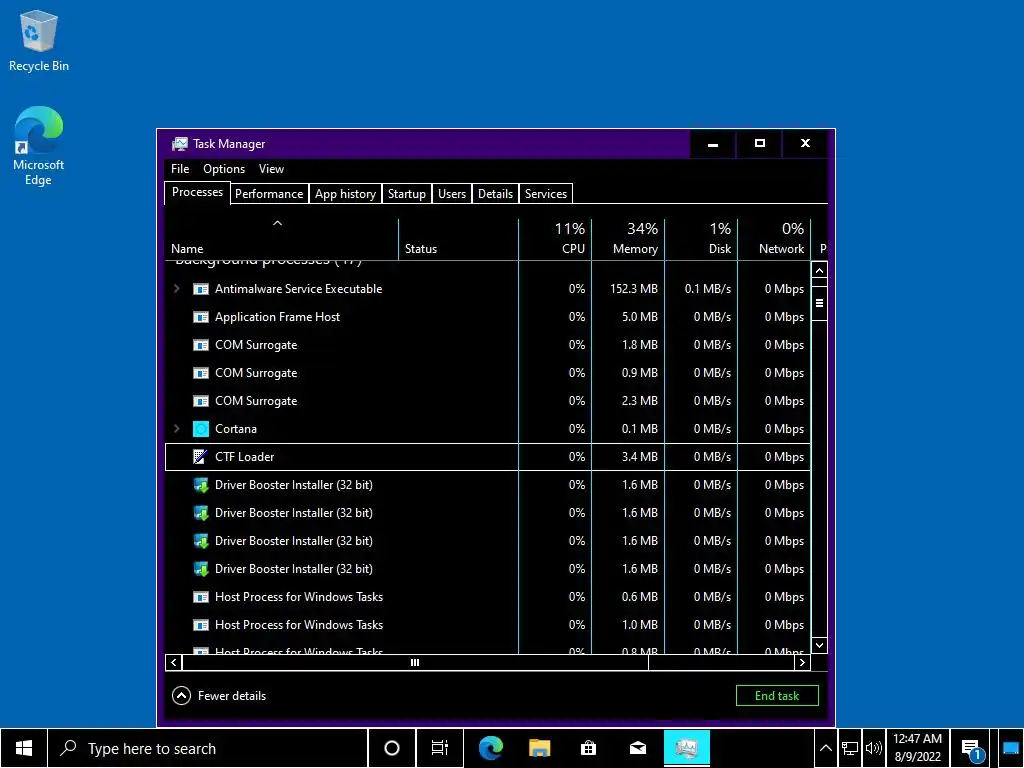This screenshot has height=768, width=1024.
Task: Click the horizontal scrollbar thumb
Action: 415,663
